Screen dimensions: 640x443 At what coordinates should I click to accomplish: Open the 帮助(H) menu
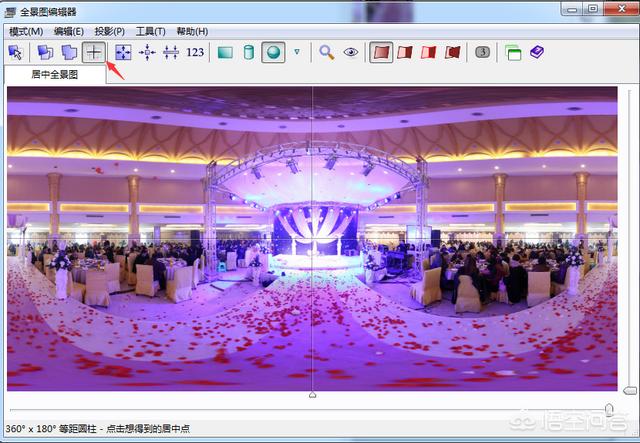[192, 31]
